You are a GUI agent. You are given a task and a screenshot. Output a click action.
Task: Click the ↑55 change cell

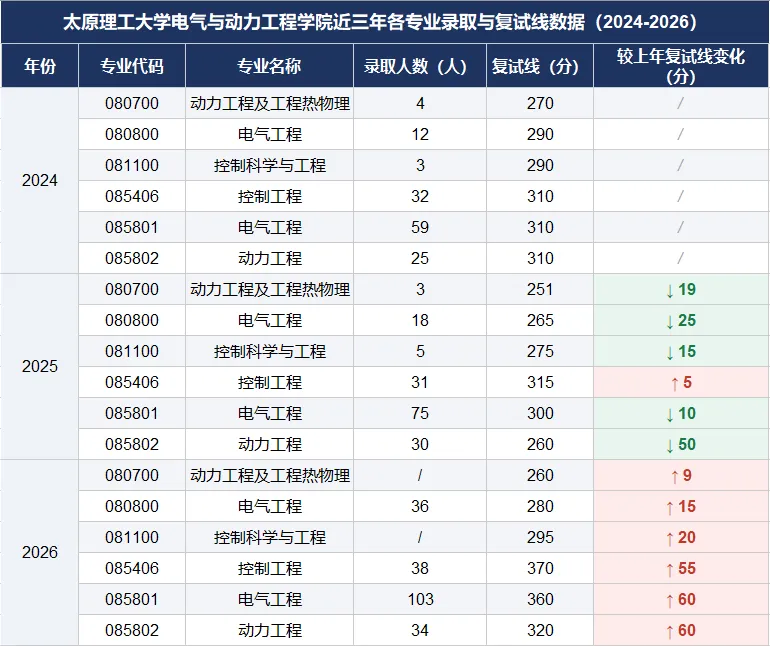click(x=681, y=568)
